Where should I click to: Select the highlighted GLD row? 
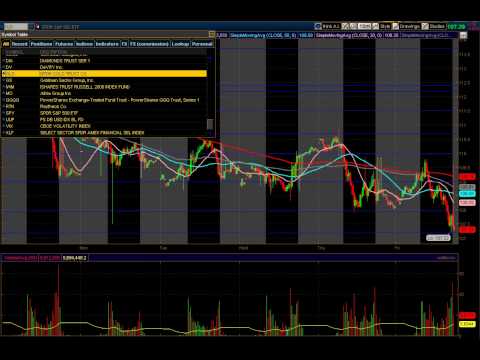click(x=104, y=74)
